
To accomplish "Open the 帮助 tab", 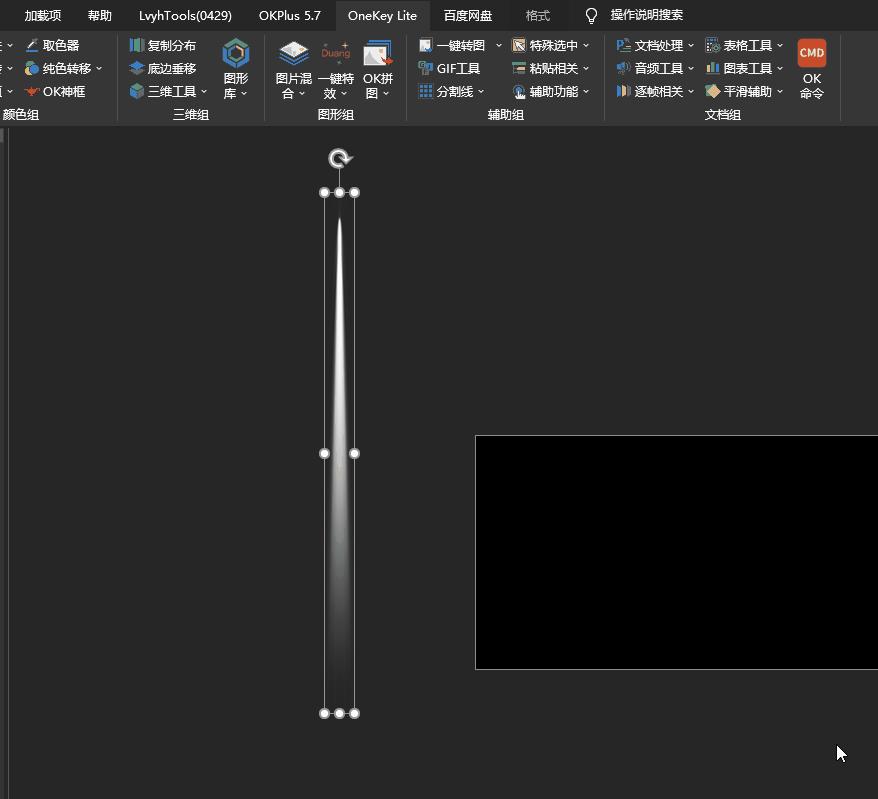I will pos(100,16).
